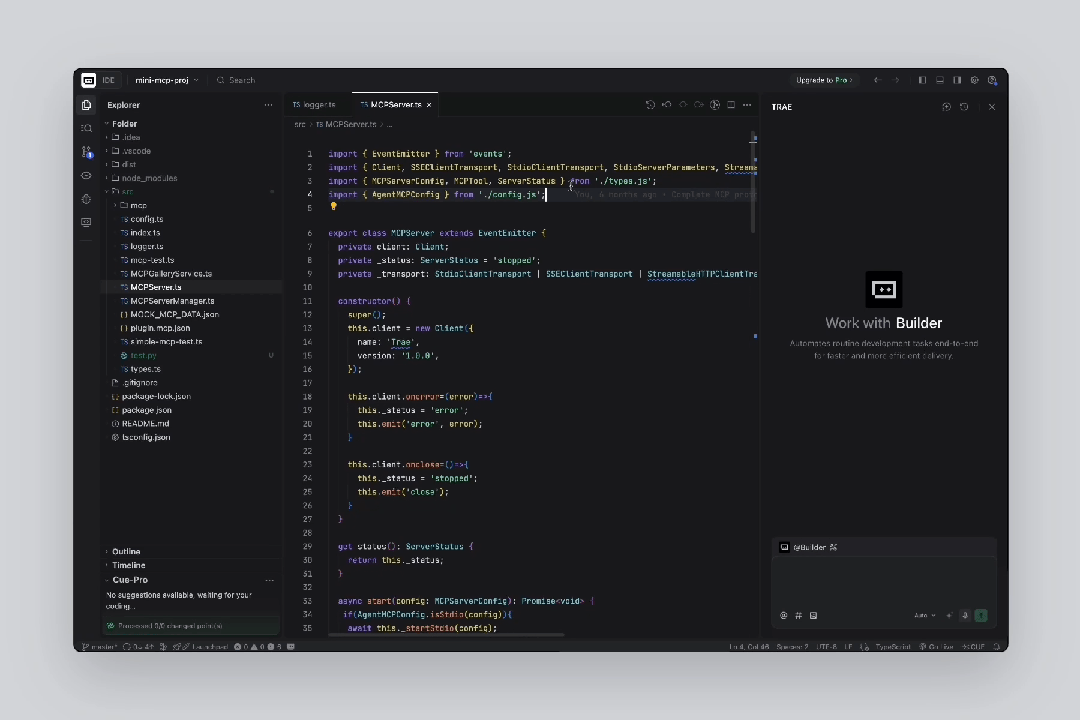The image size is (1080, 720).
Task: Expand the .vscode folder
Action: click(x=107, y=151)
